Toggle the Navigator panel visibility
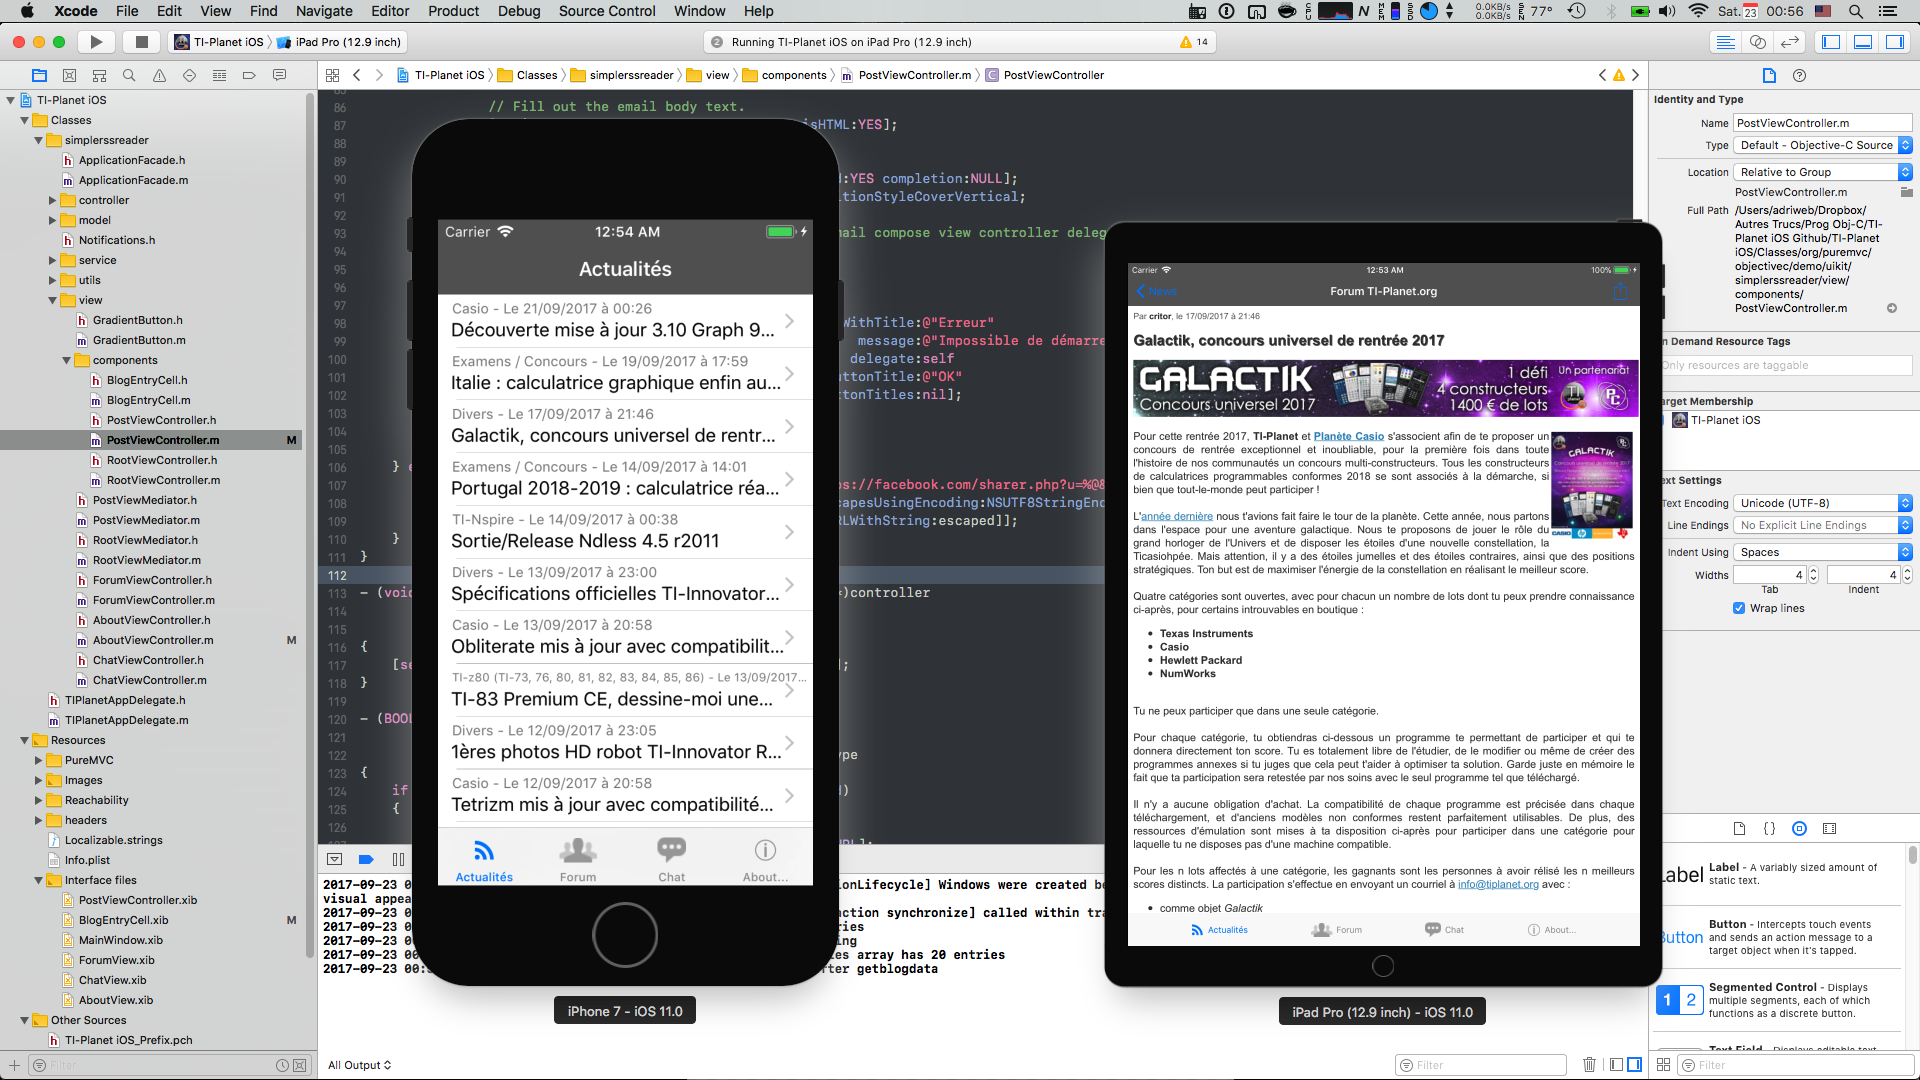The image size is (1920, 1080). click(1832, 42)
